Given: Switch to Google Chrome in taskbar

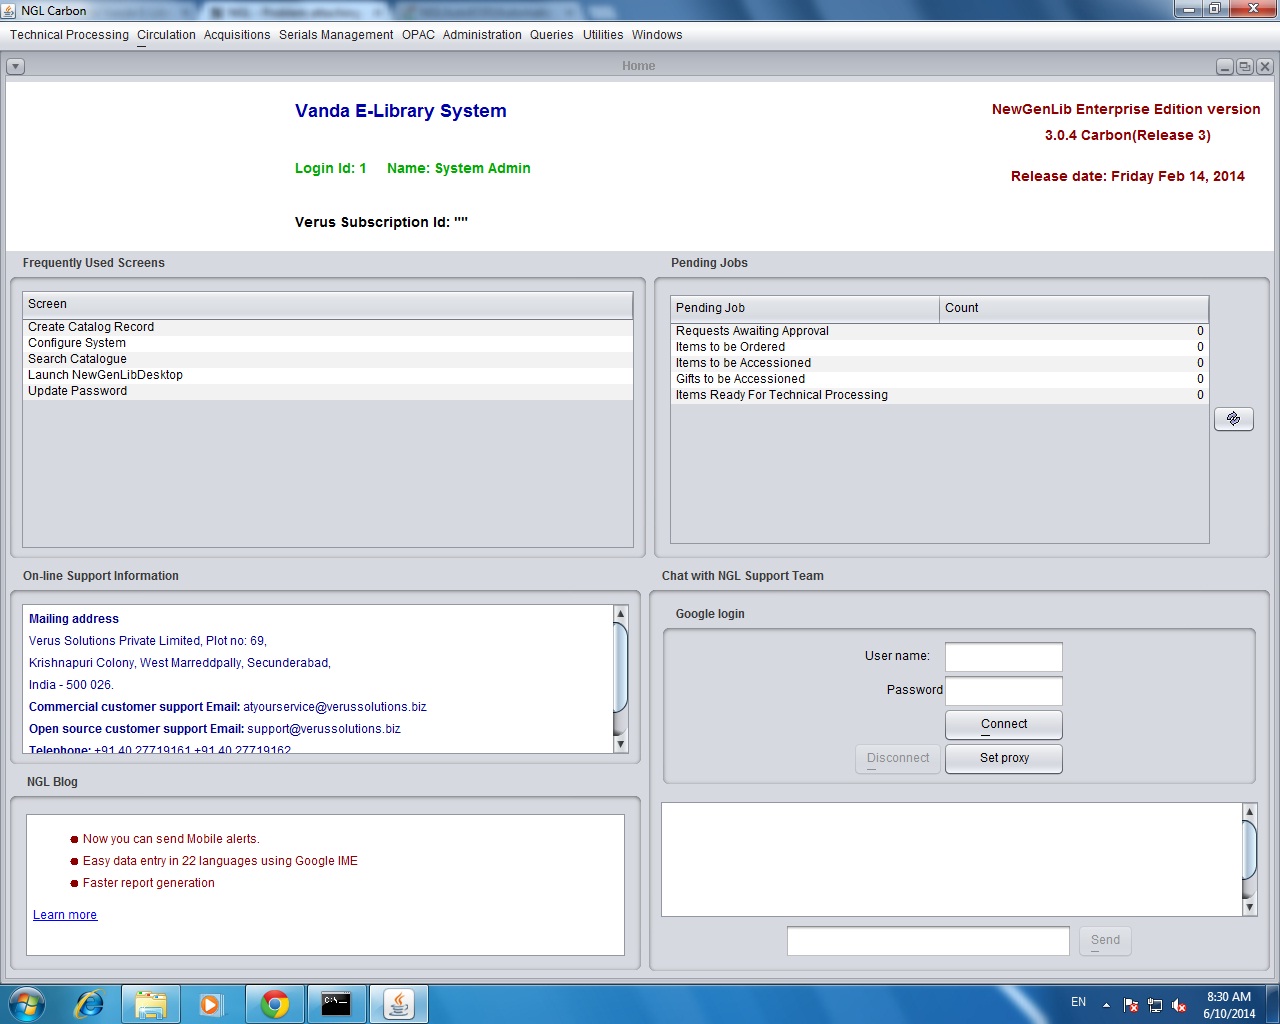Looking at the screenshot, I should coord(275,1004).
